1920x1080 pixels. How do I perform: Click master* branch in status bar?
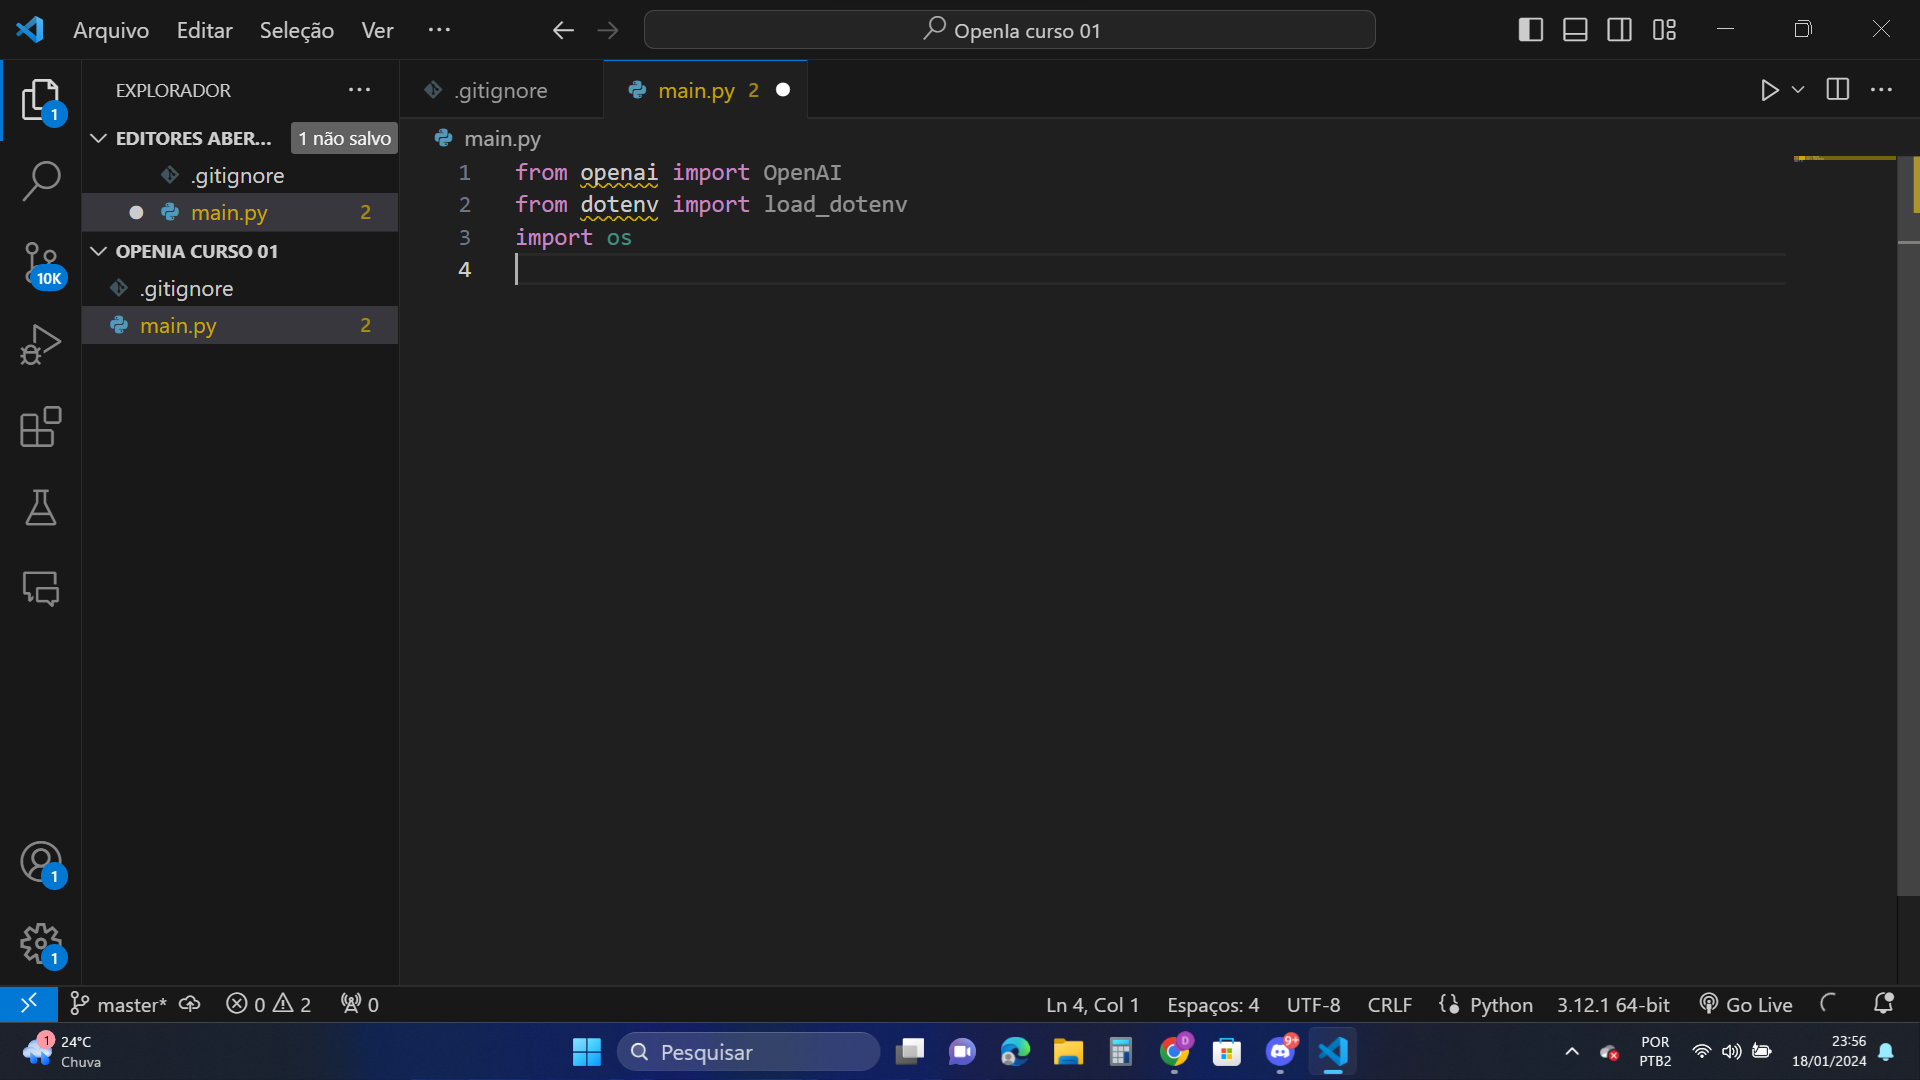point(120,1004)
